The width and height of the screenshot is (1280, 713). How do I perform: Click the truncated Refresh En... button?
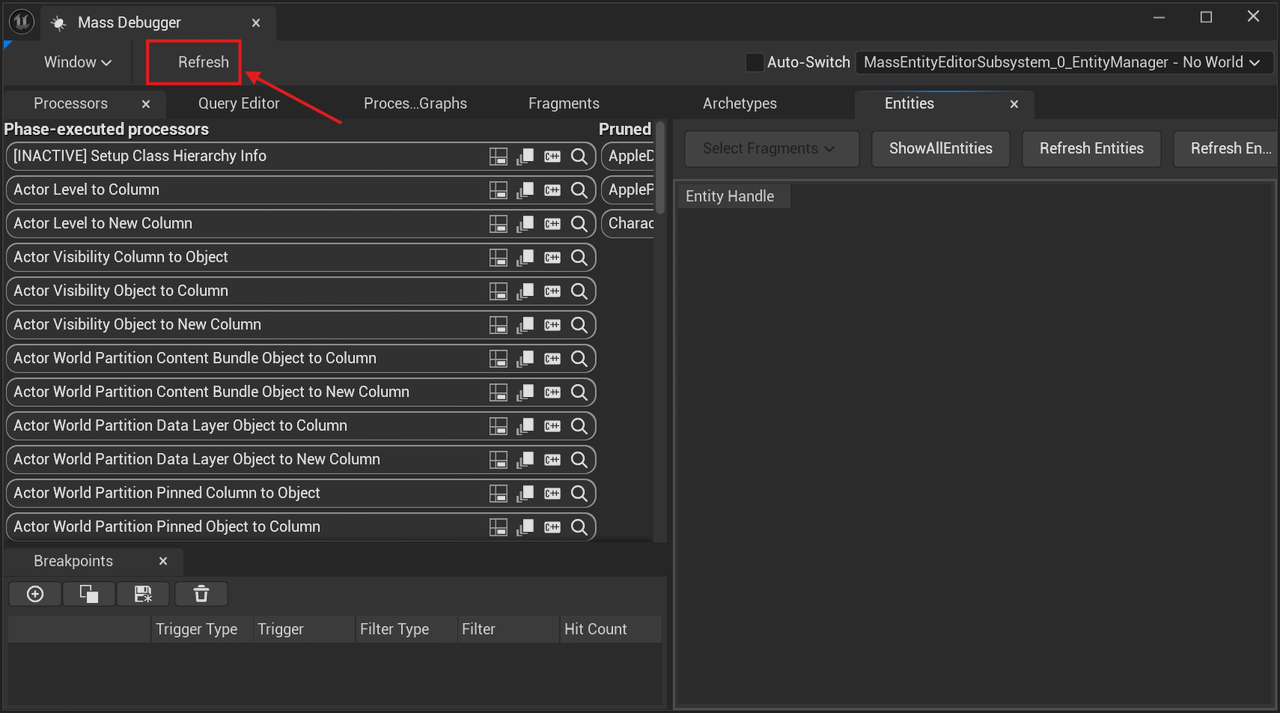1226,148
